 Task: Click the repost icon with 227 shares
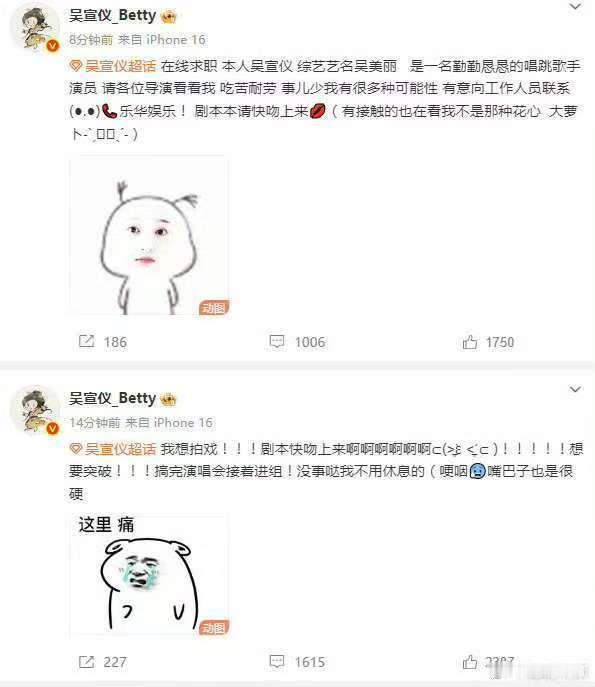[86, 661]
